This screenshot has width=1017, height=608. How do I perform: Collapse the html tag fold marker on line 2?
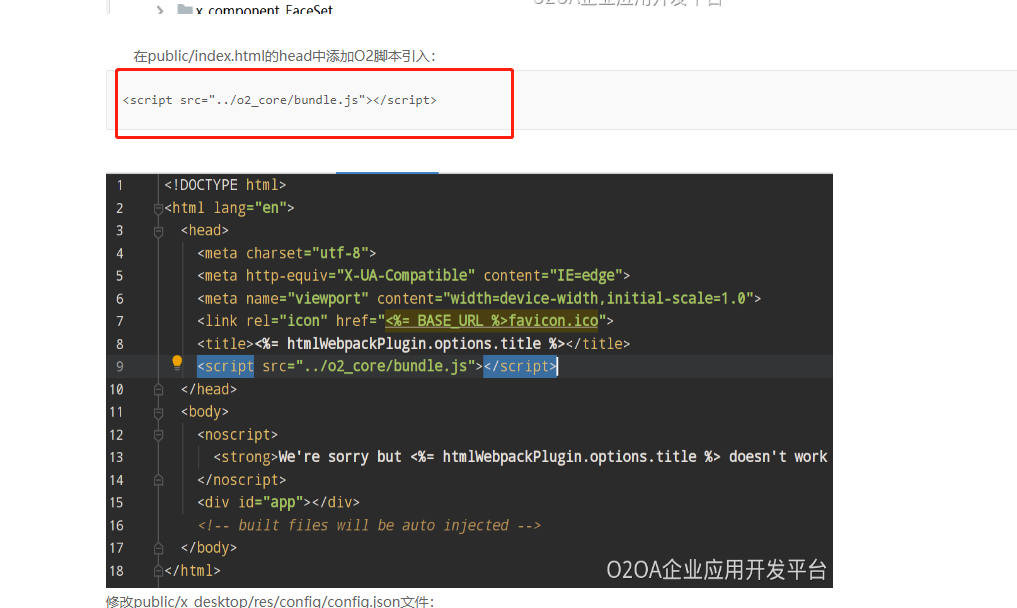tap(158, 208)
